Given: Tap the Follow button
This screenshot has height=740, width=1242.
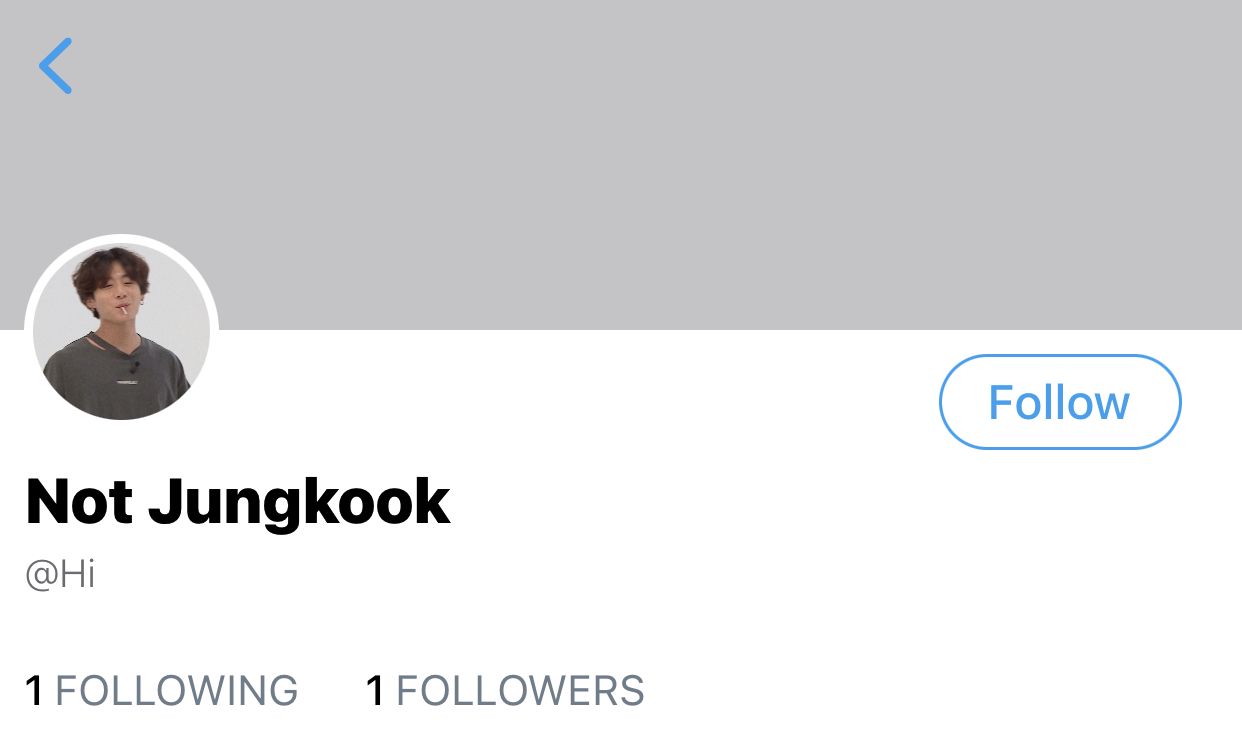Looking at the screenshot, I should pos(1060,402).
